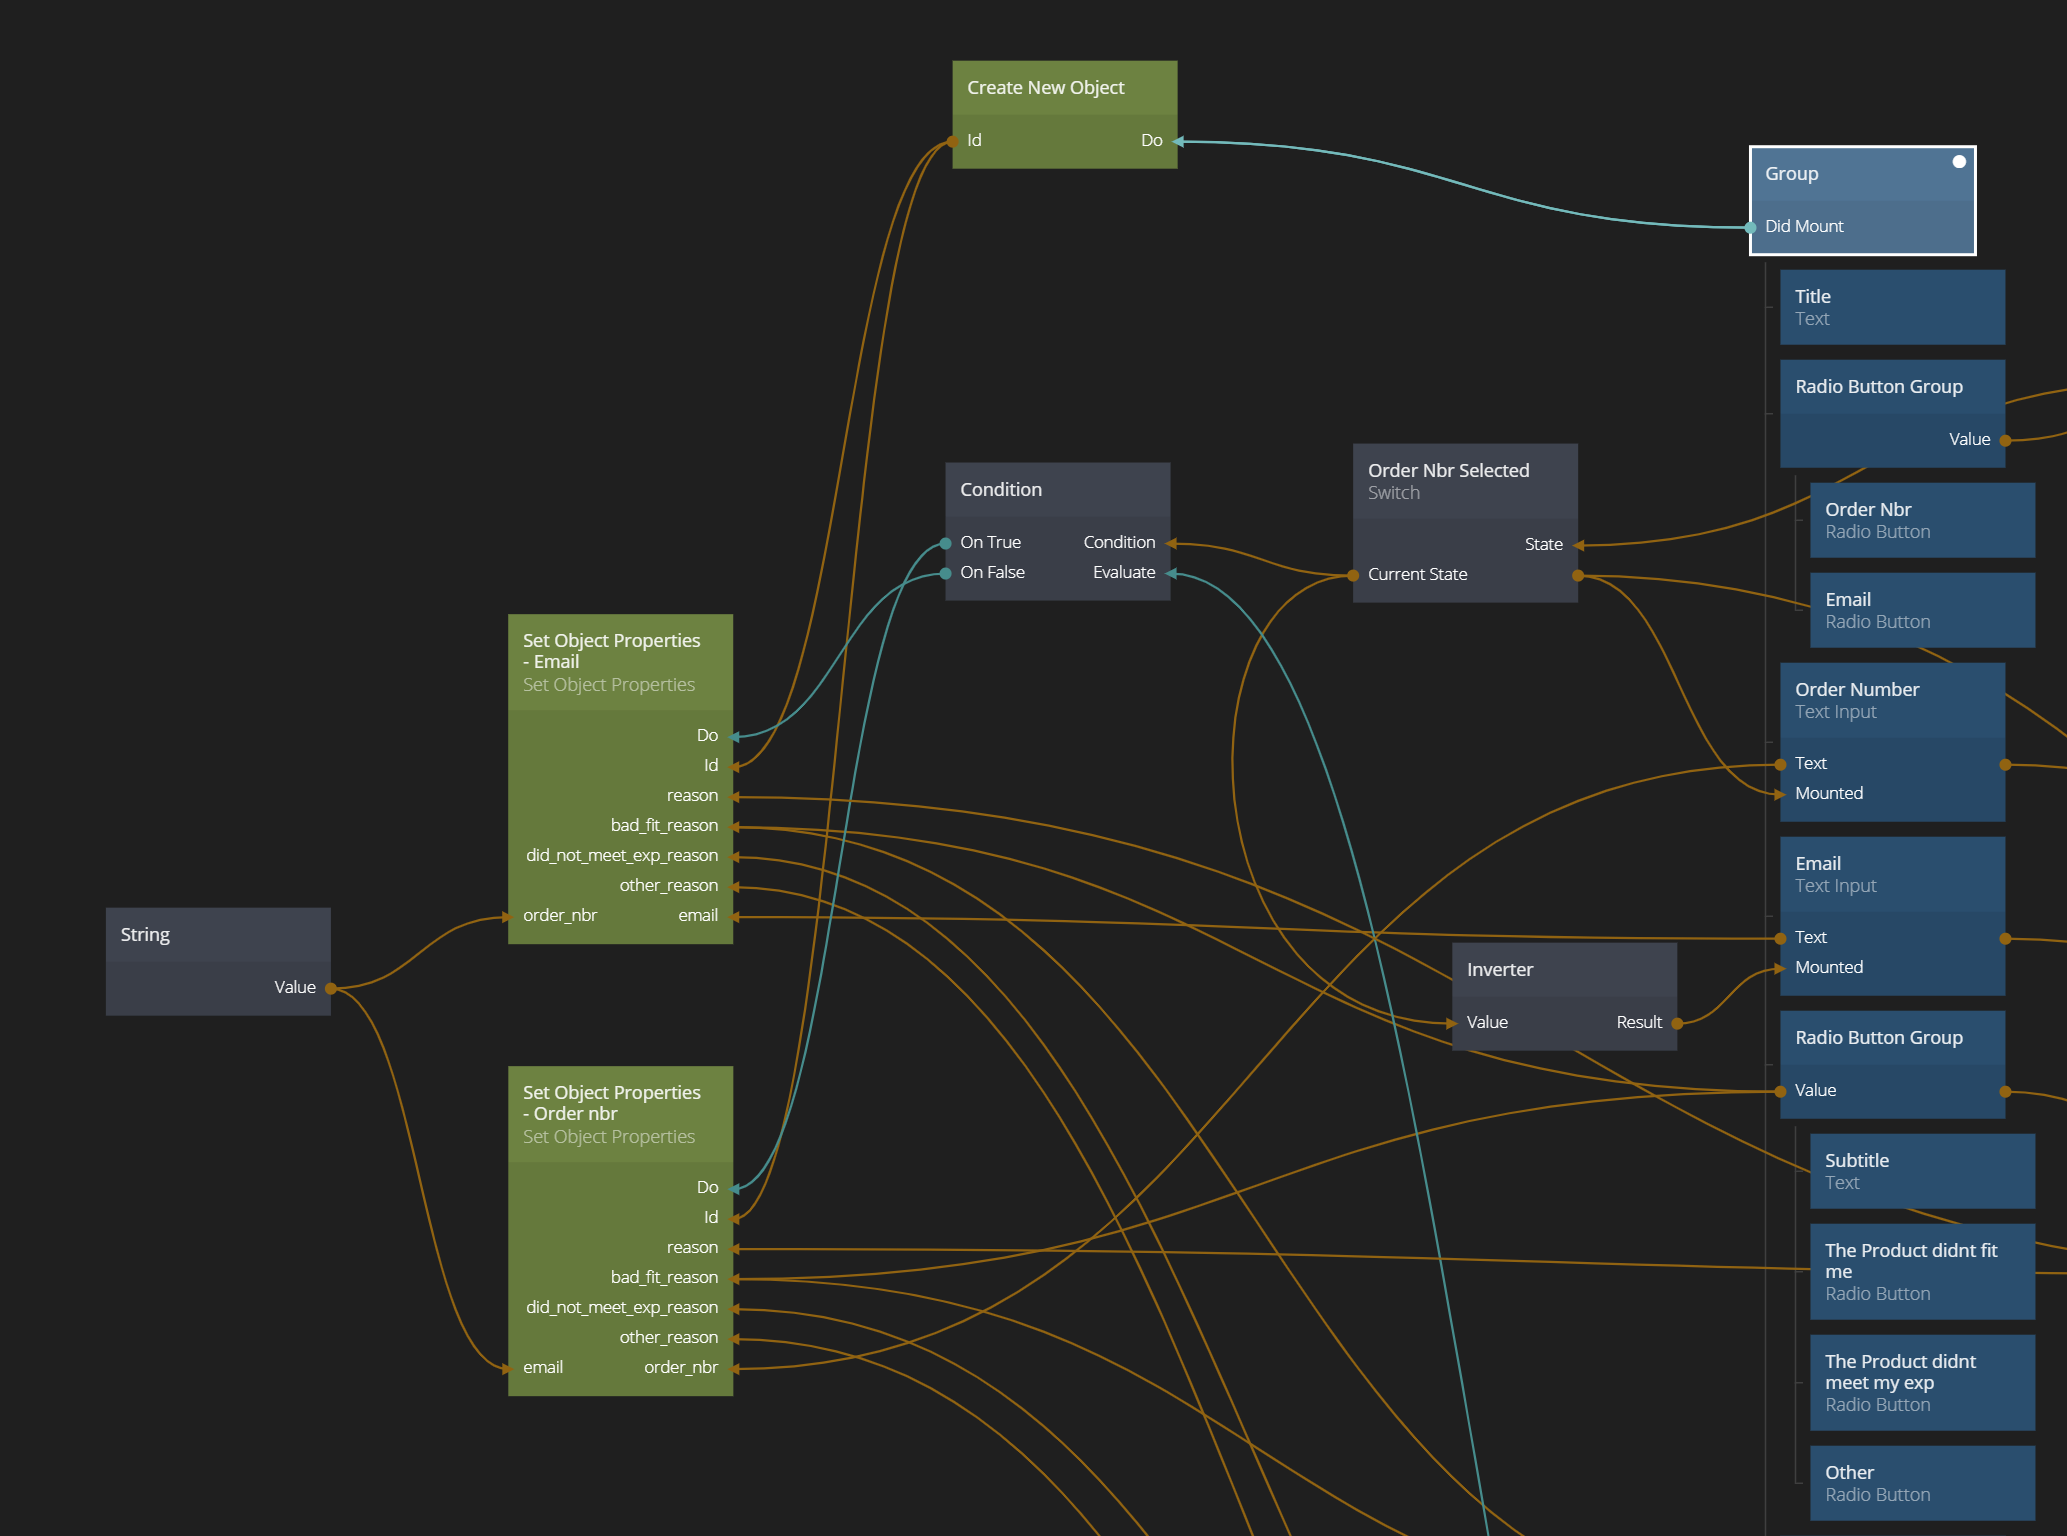The width and height of the screenshot is (2067, 1536).
Task: Click the Condition On True port
Action: coord(946,544)
